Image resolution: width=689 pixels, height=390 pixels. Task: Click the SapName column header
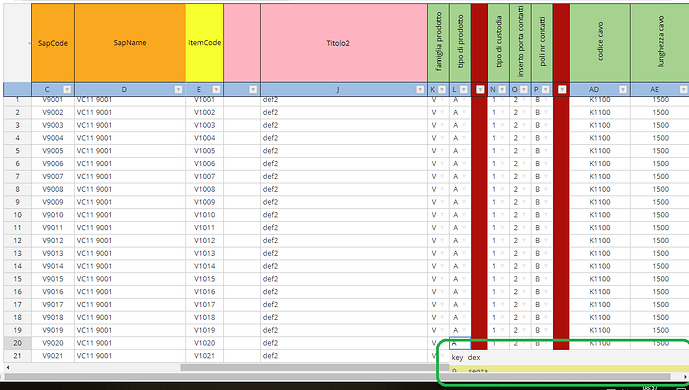point(130,43)
